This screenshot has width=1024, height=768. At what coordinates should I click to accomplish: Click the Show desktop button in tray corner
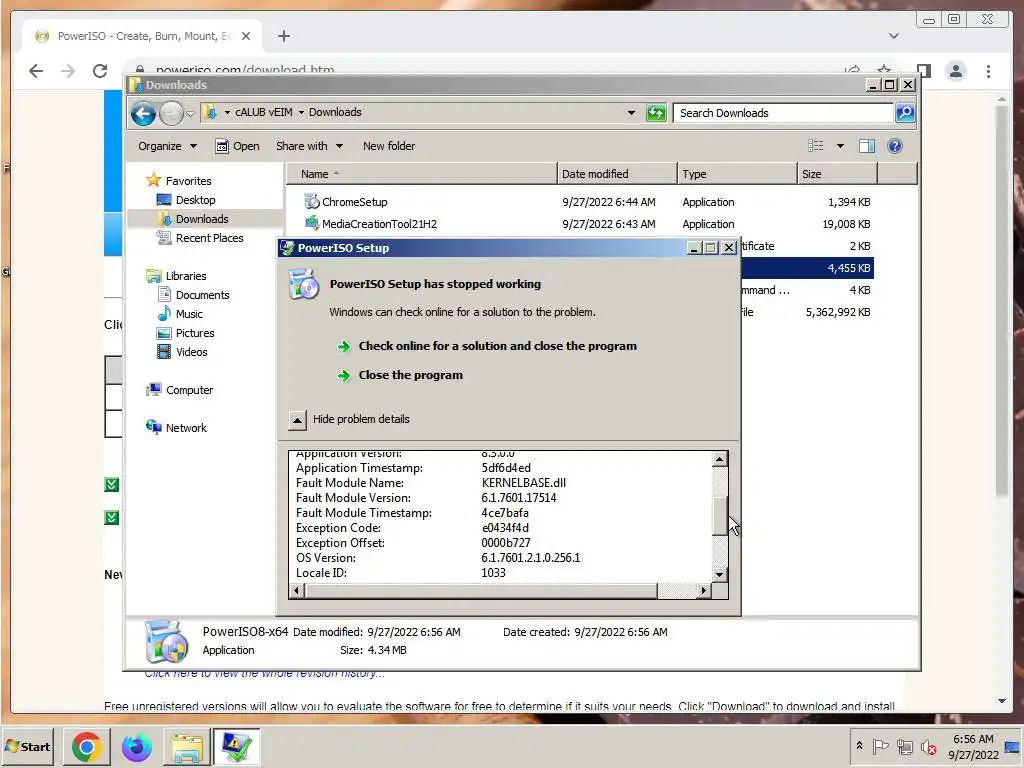click(1013, 746)
